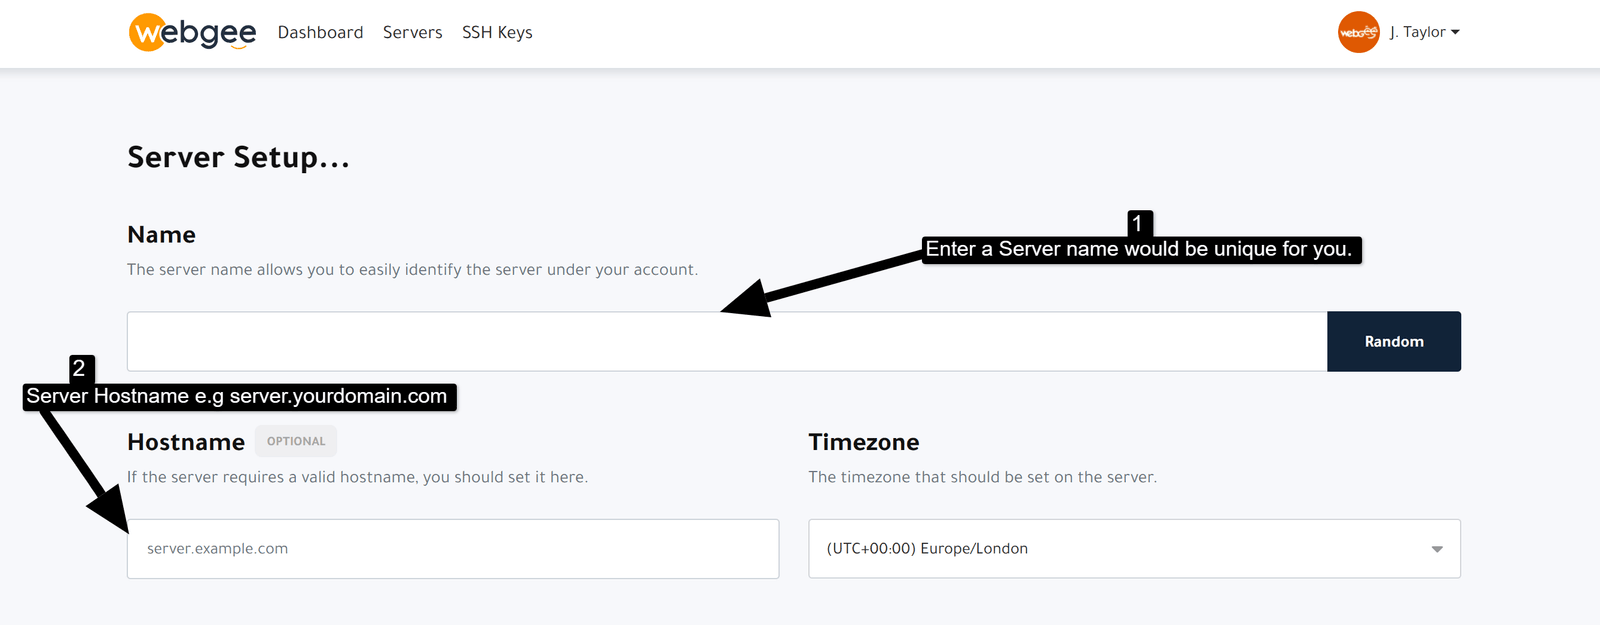Go to the Dashboard menu item
Image resolution: width=1600 pixels, height=625 pixels.
click(320, 32)
